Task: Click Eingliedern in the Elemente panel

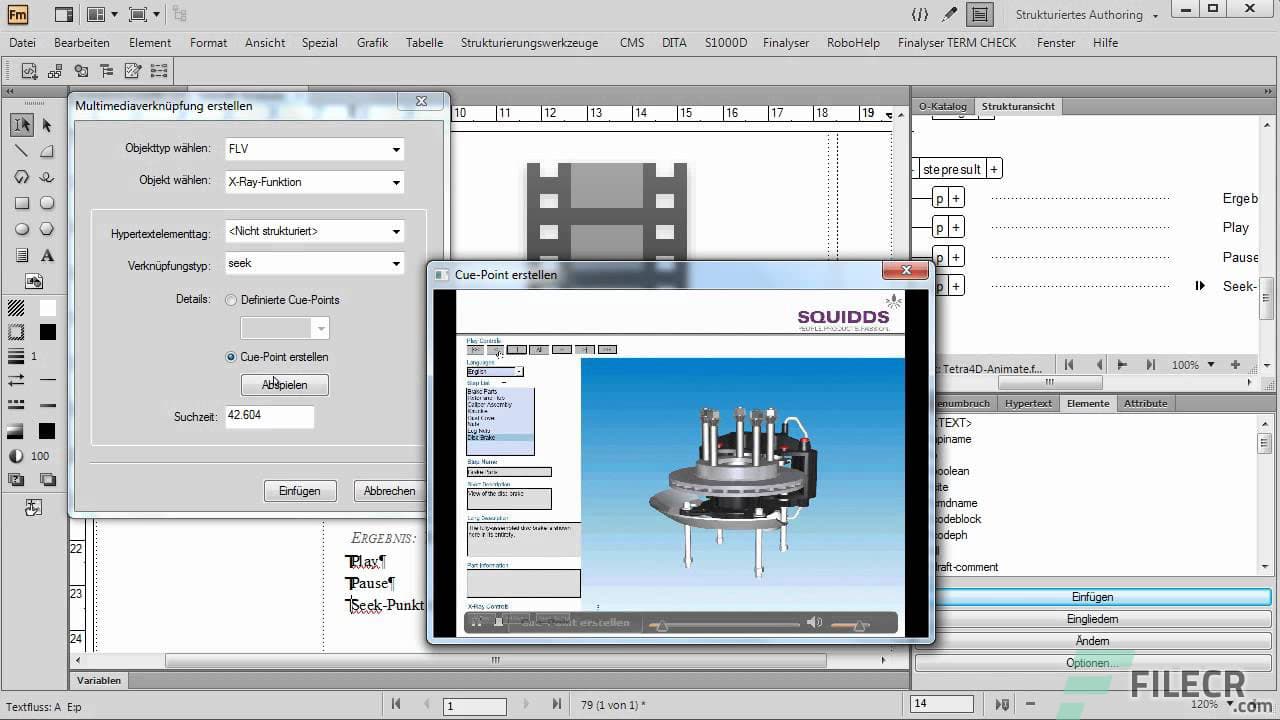Action: (x=1092, y=618)
